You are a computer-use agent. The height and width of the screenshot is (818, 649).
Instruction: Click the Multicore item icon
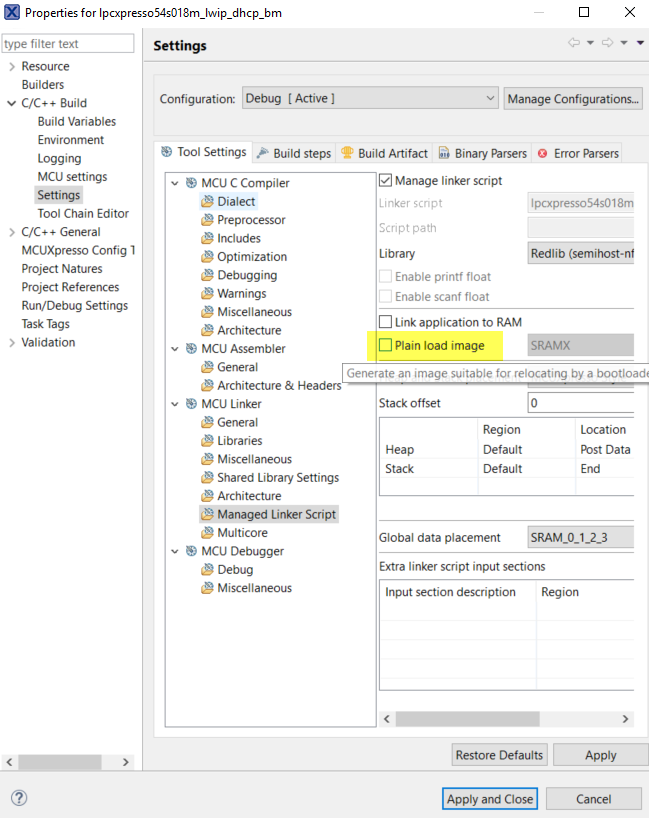point(207,533)
